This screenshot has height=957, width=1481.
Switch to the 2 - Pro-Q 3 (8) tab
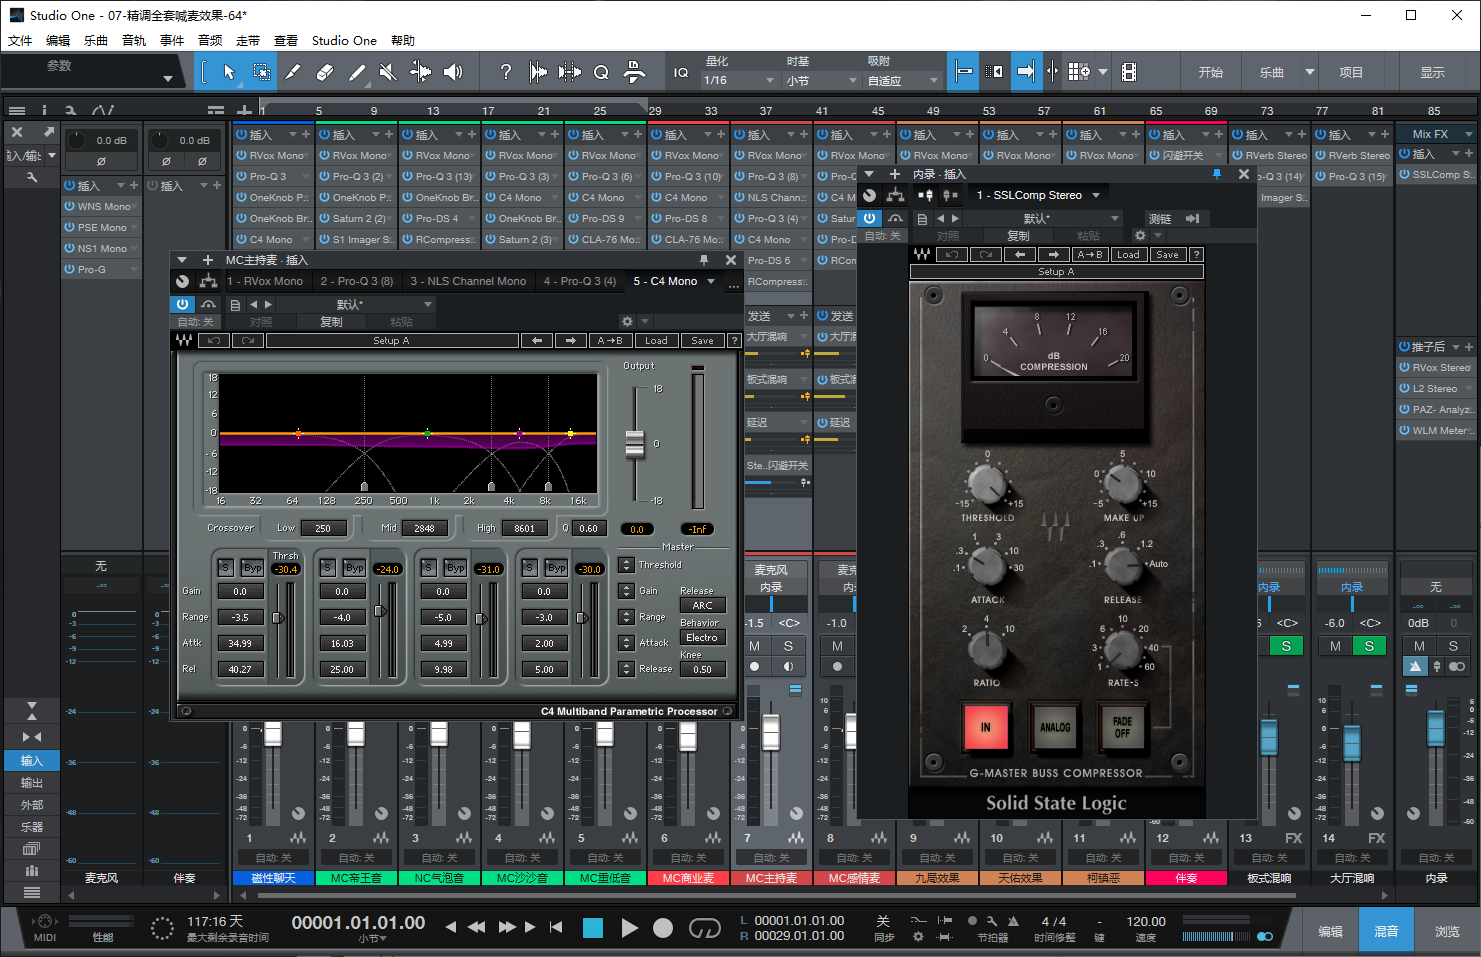pos(356,282)
